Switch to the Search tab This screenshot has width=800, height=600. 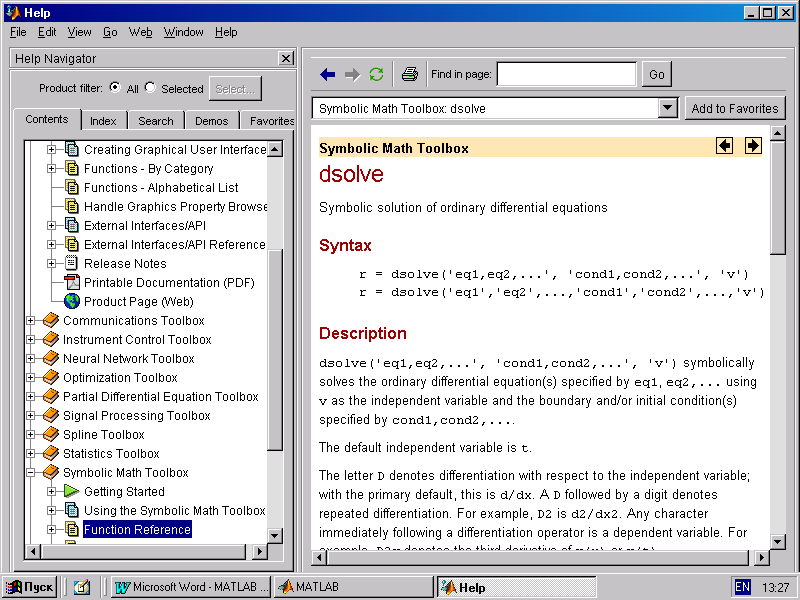point(156,121)
